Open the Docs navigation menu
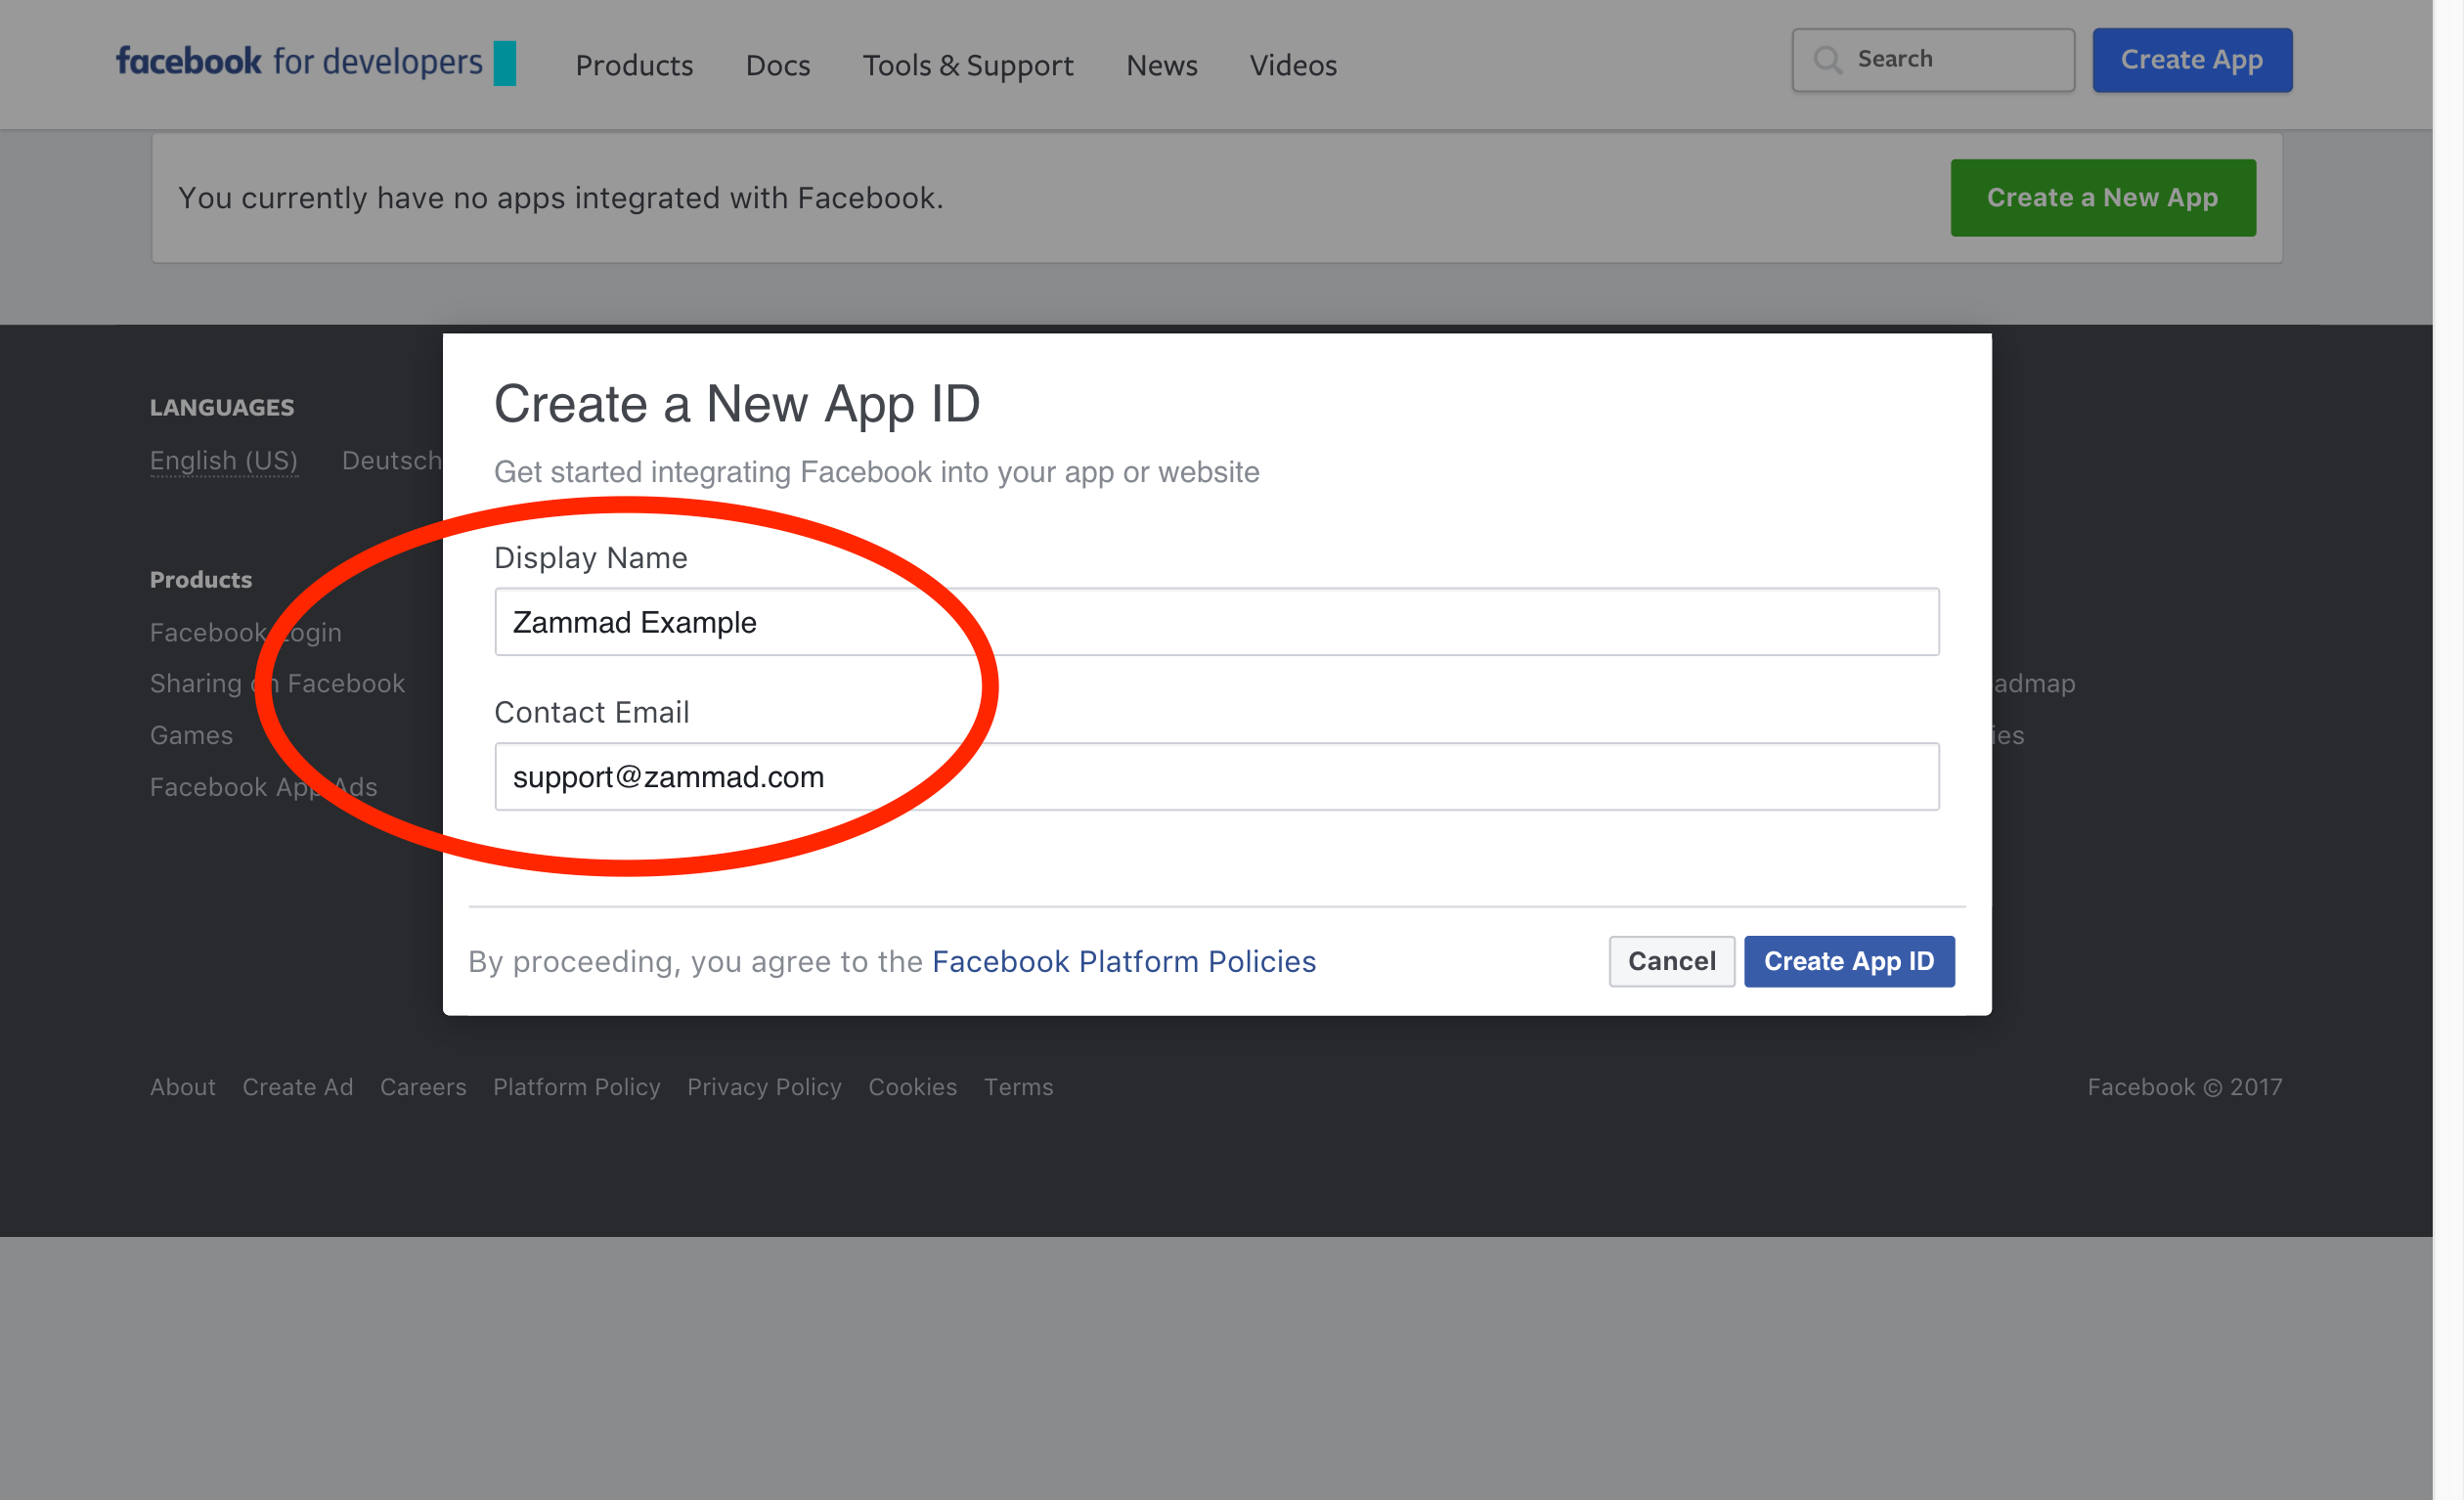2464x1500 pixels. coord(778,65)
